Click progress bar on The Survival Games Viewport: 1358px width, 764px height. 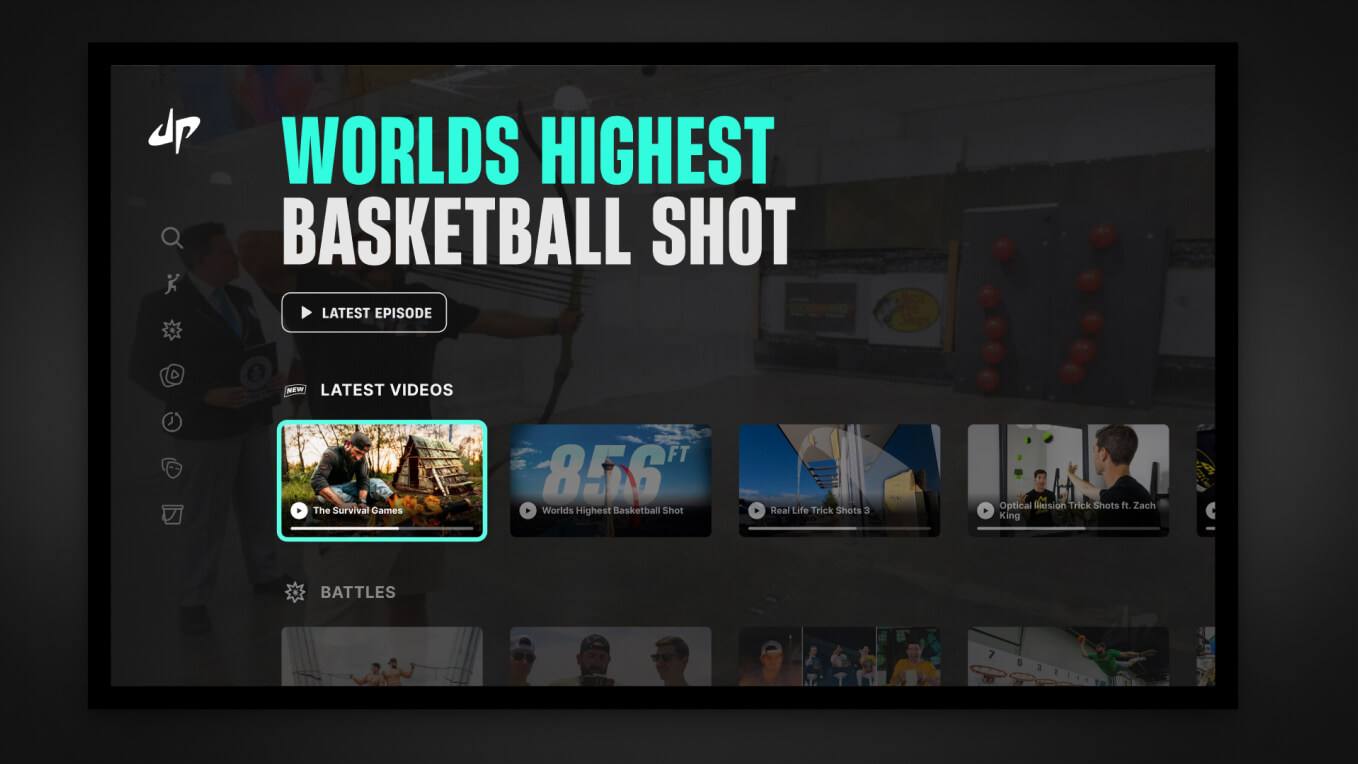(x=382, y=528)
